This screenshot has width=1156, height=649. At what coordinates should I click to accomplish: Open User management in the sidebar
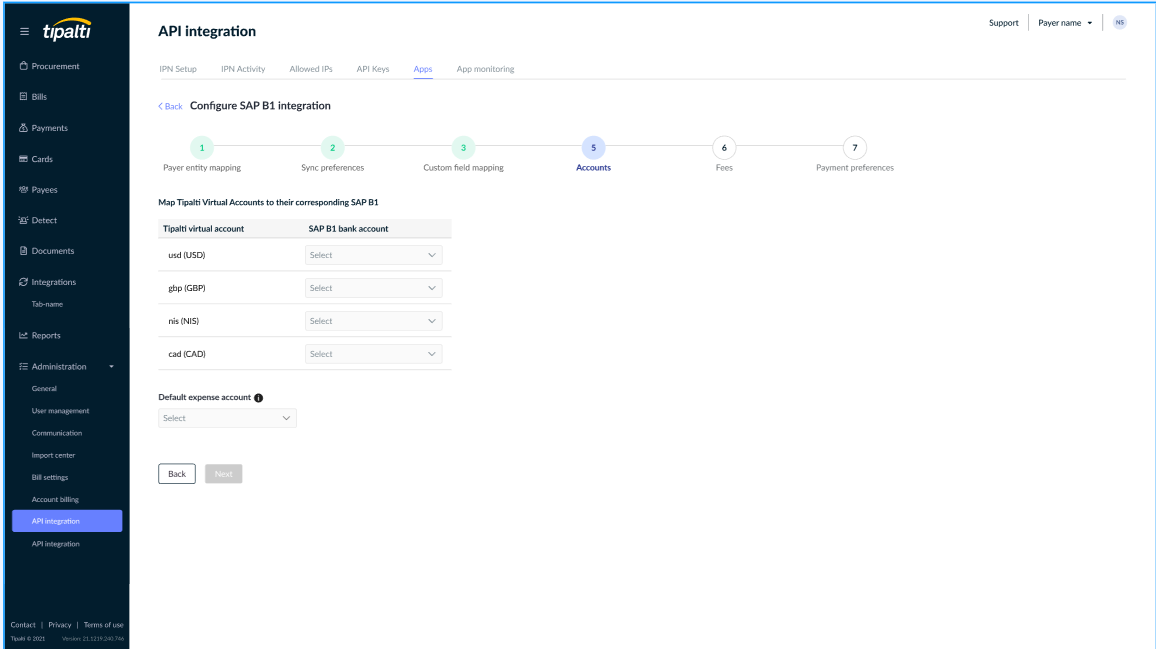pyautogui.click(x=60, y=411)
